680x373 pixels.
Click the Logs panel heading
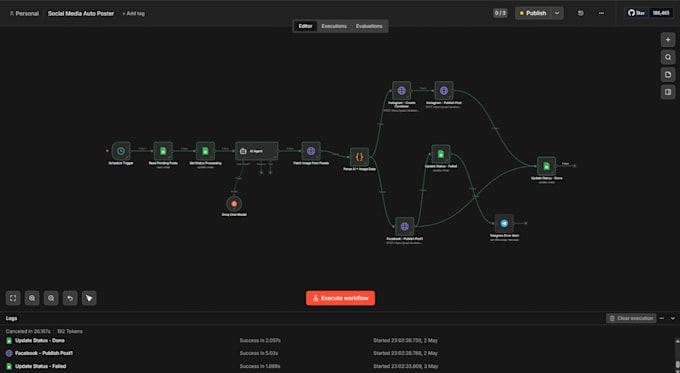coord(11,318)
